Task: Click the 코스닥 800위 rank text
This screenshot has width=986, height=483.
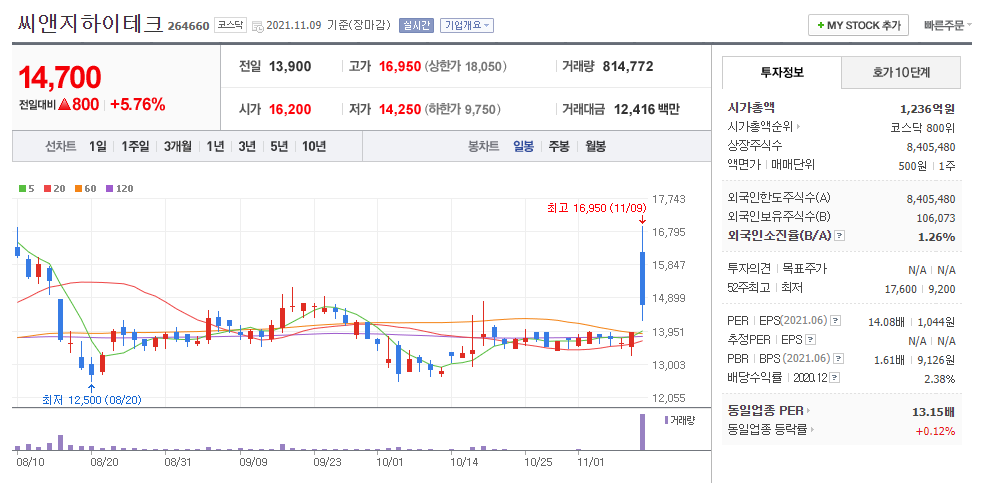Action: coord(922,128)
